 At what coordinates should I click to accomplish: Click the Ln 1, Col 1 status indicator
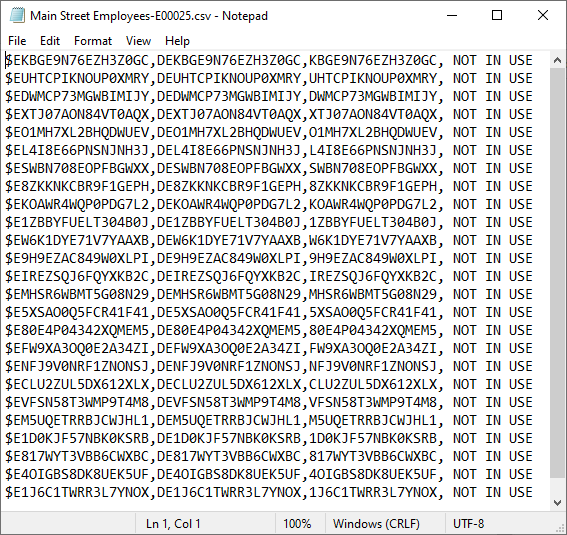coord(173,523)
